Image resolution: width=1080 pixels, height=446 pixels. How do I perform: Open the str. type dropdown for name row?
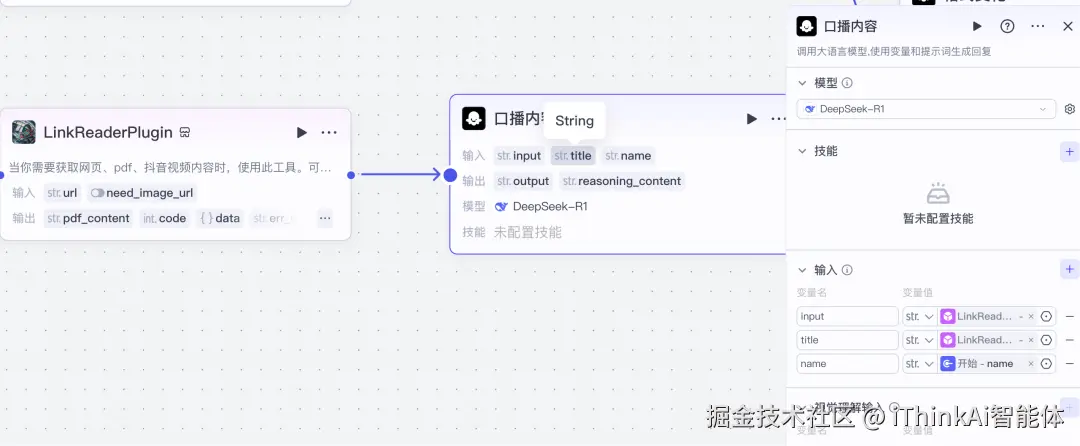[920, 363]
